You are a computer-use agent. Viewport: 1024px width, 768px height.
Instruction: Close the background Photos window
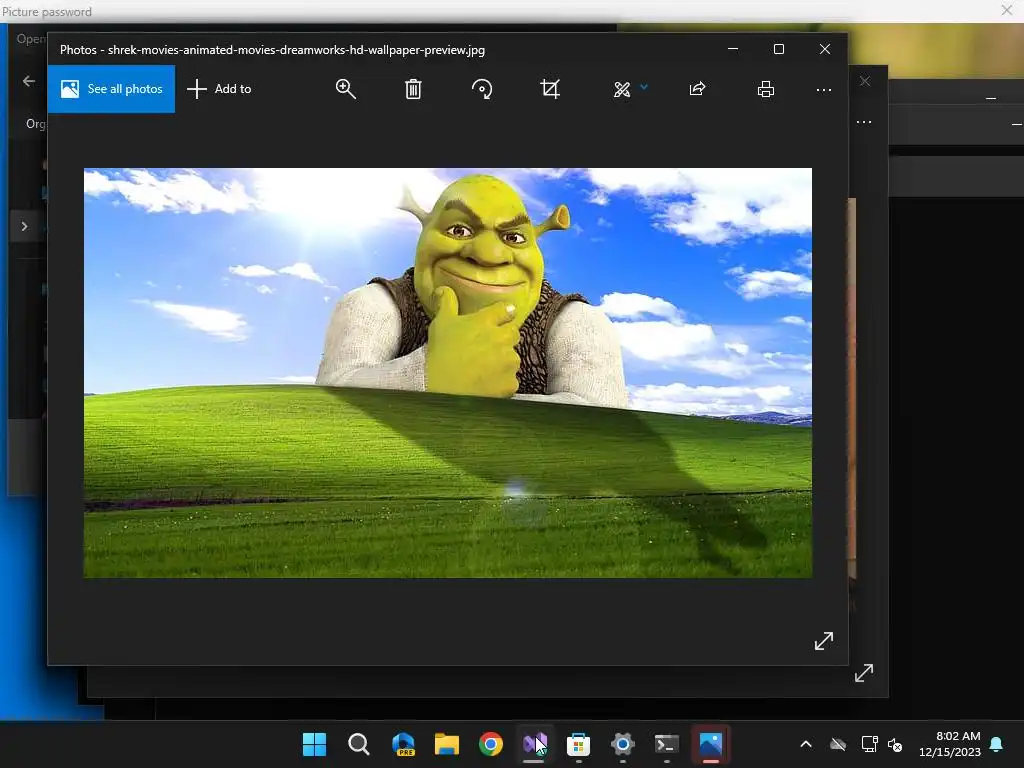865,81
